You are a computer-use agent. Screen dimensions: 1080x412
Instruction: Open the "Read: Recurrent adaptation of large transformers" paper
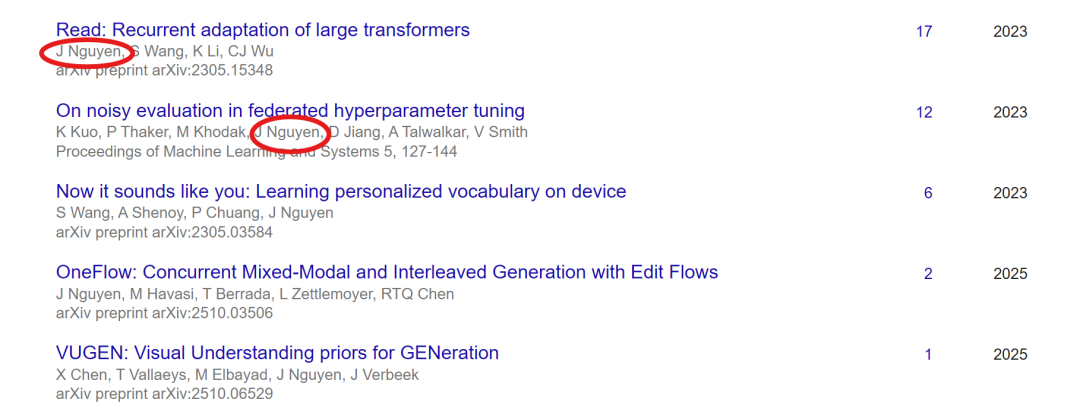tap(262, 30)
